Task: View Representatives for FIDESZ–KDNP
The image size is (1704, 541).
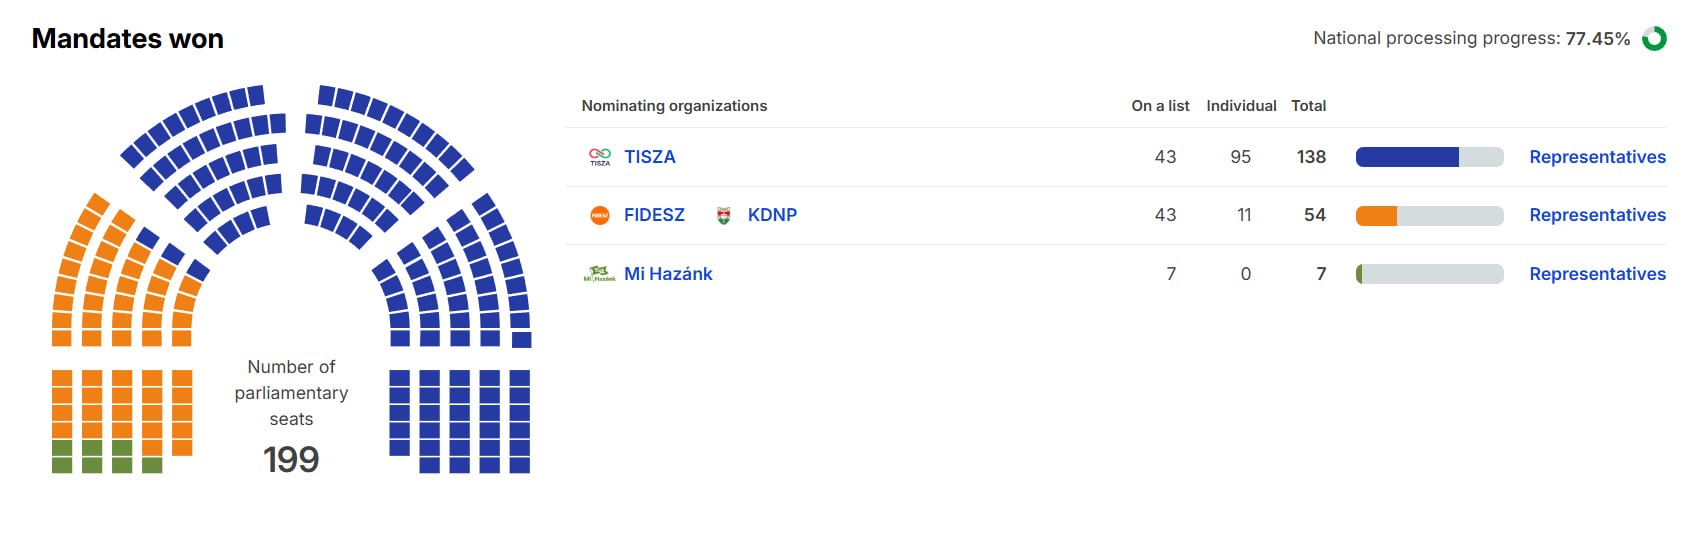Action: (1597, 215)
